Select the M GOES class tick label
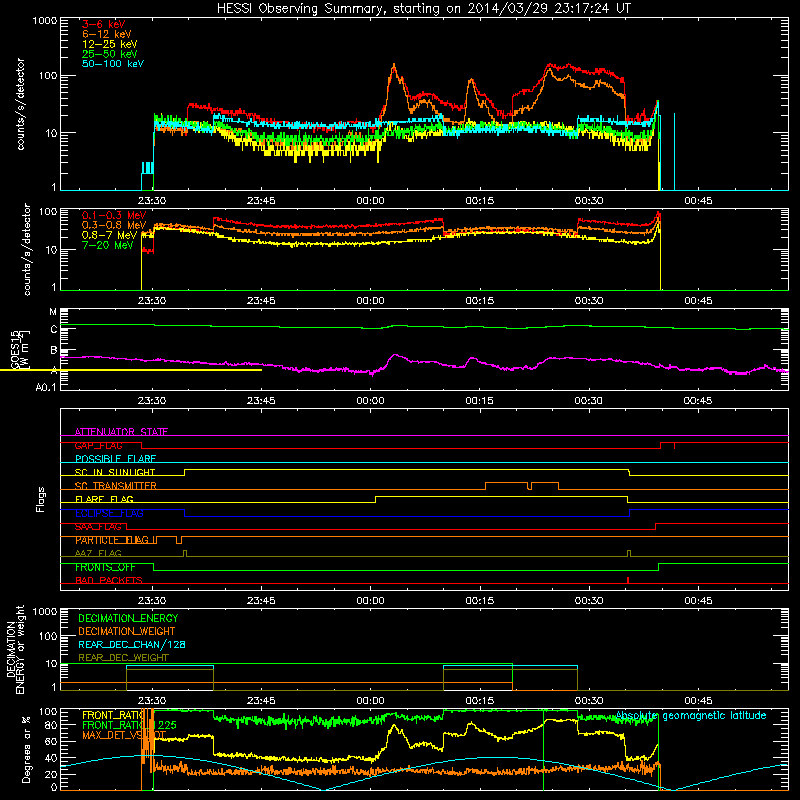Viewport: 800px width, 800px height. tap(53, 312)
